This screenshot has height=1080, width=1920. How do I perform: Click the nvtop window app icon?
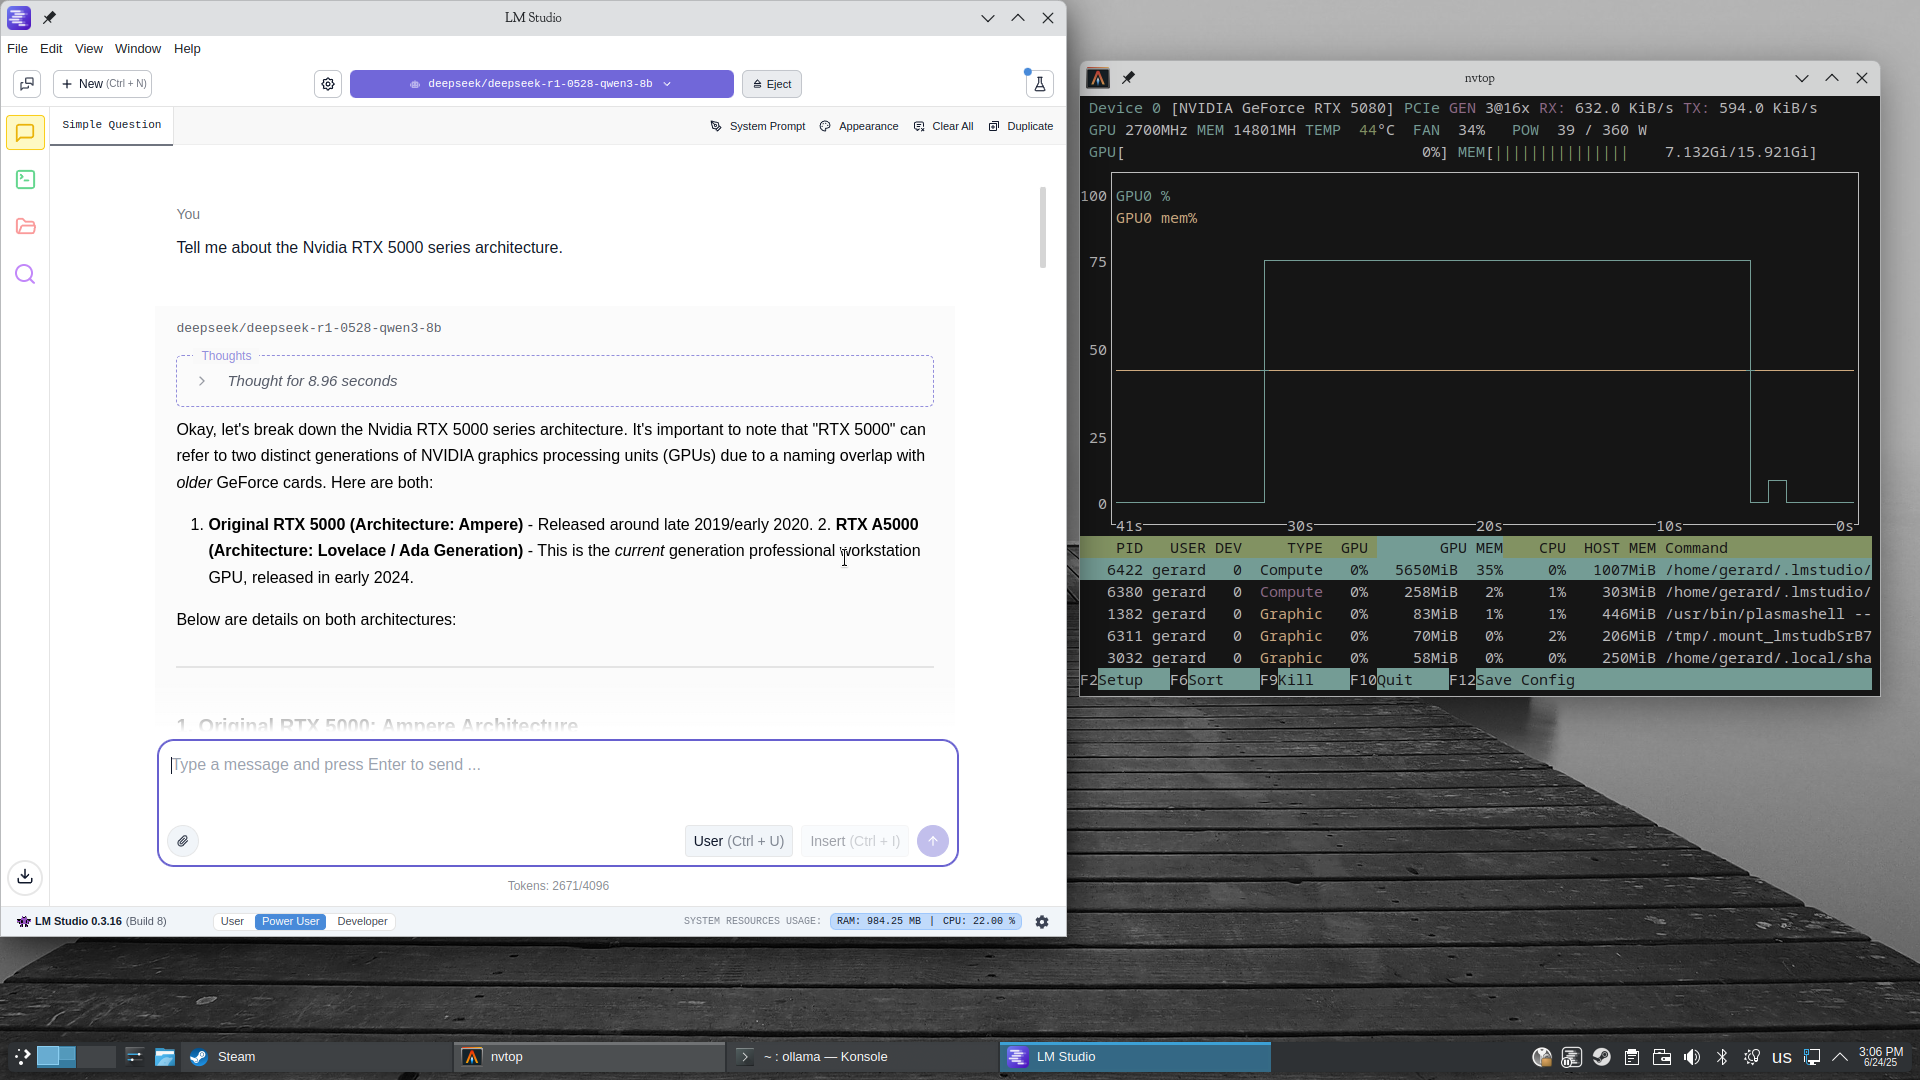coord(1098,78)
